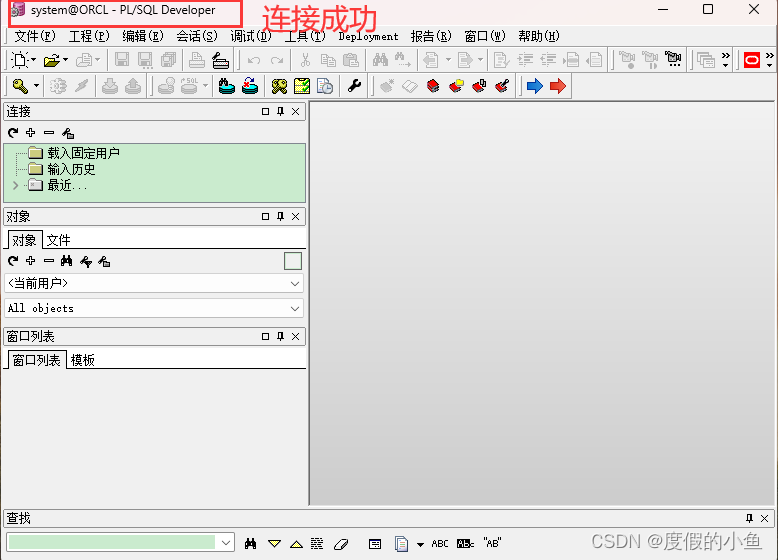778x560 pixels.
Task: Toggle the pin on 连接 panel
Action: pos(280,112)
